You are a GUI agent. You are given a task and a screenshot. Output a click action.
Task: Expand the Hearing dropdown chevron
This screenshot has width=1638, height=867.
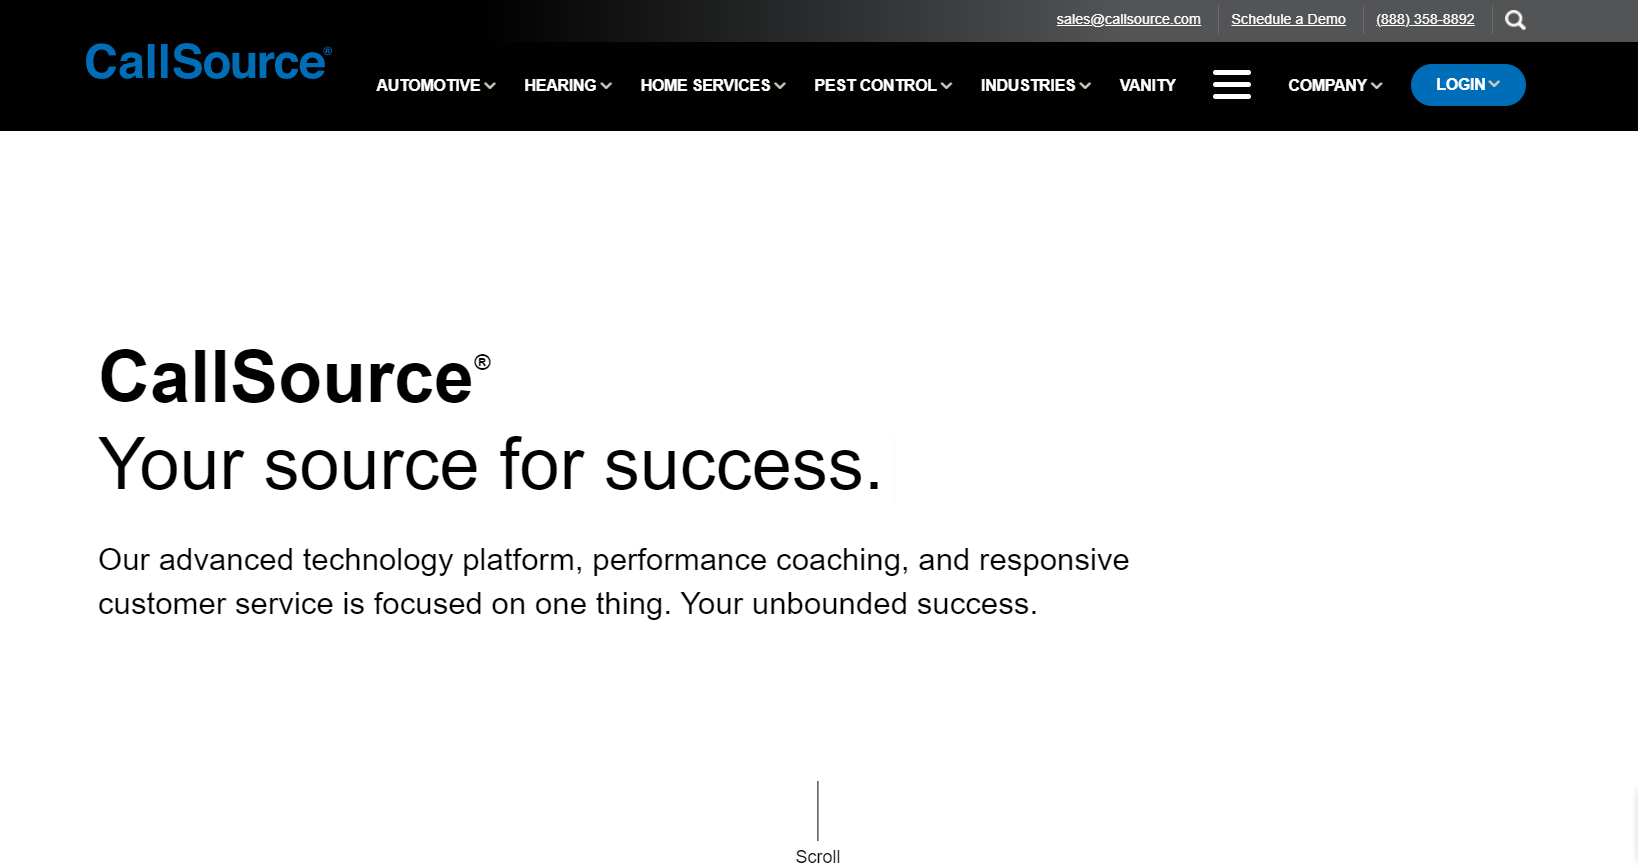pos(606,86)
